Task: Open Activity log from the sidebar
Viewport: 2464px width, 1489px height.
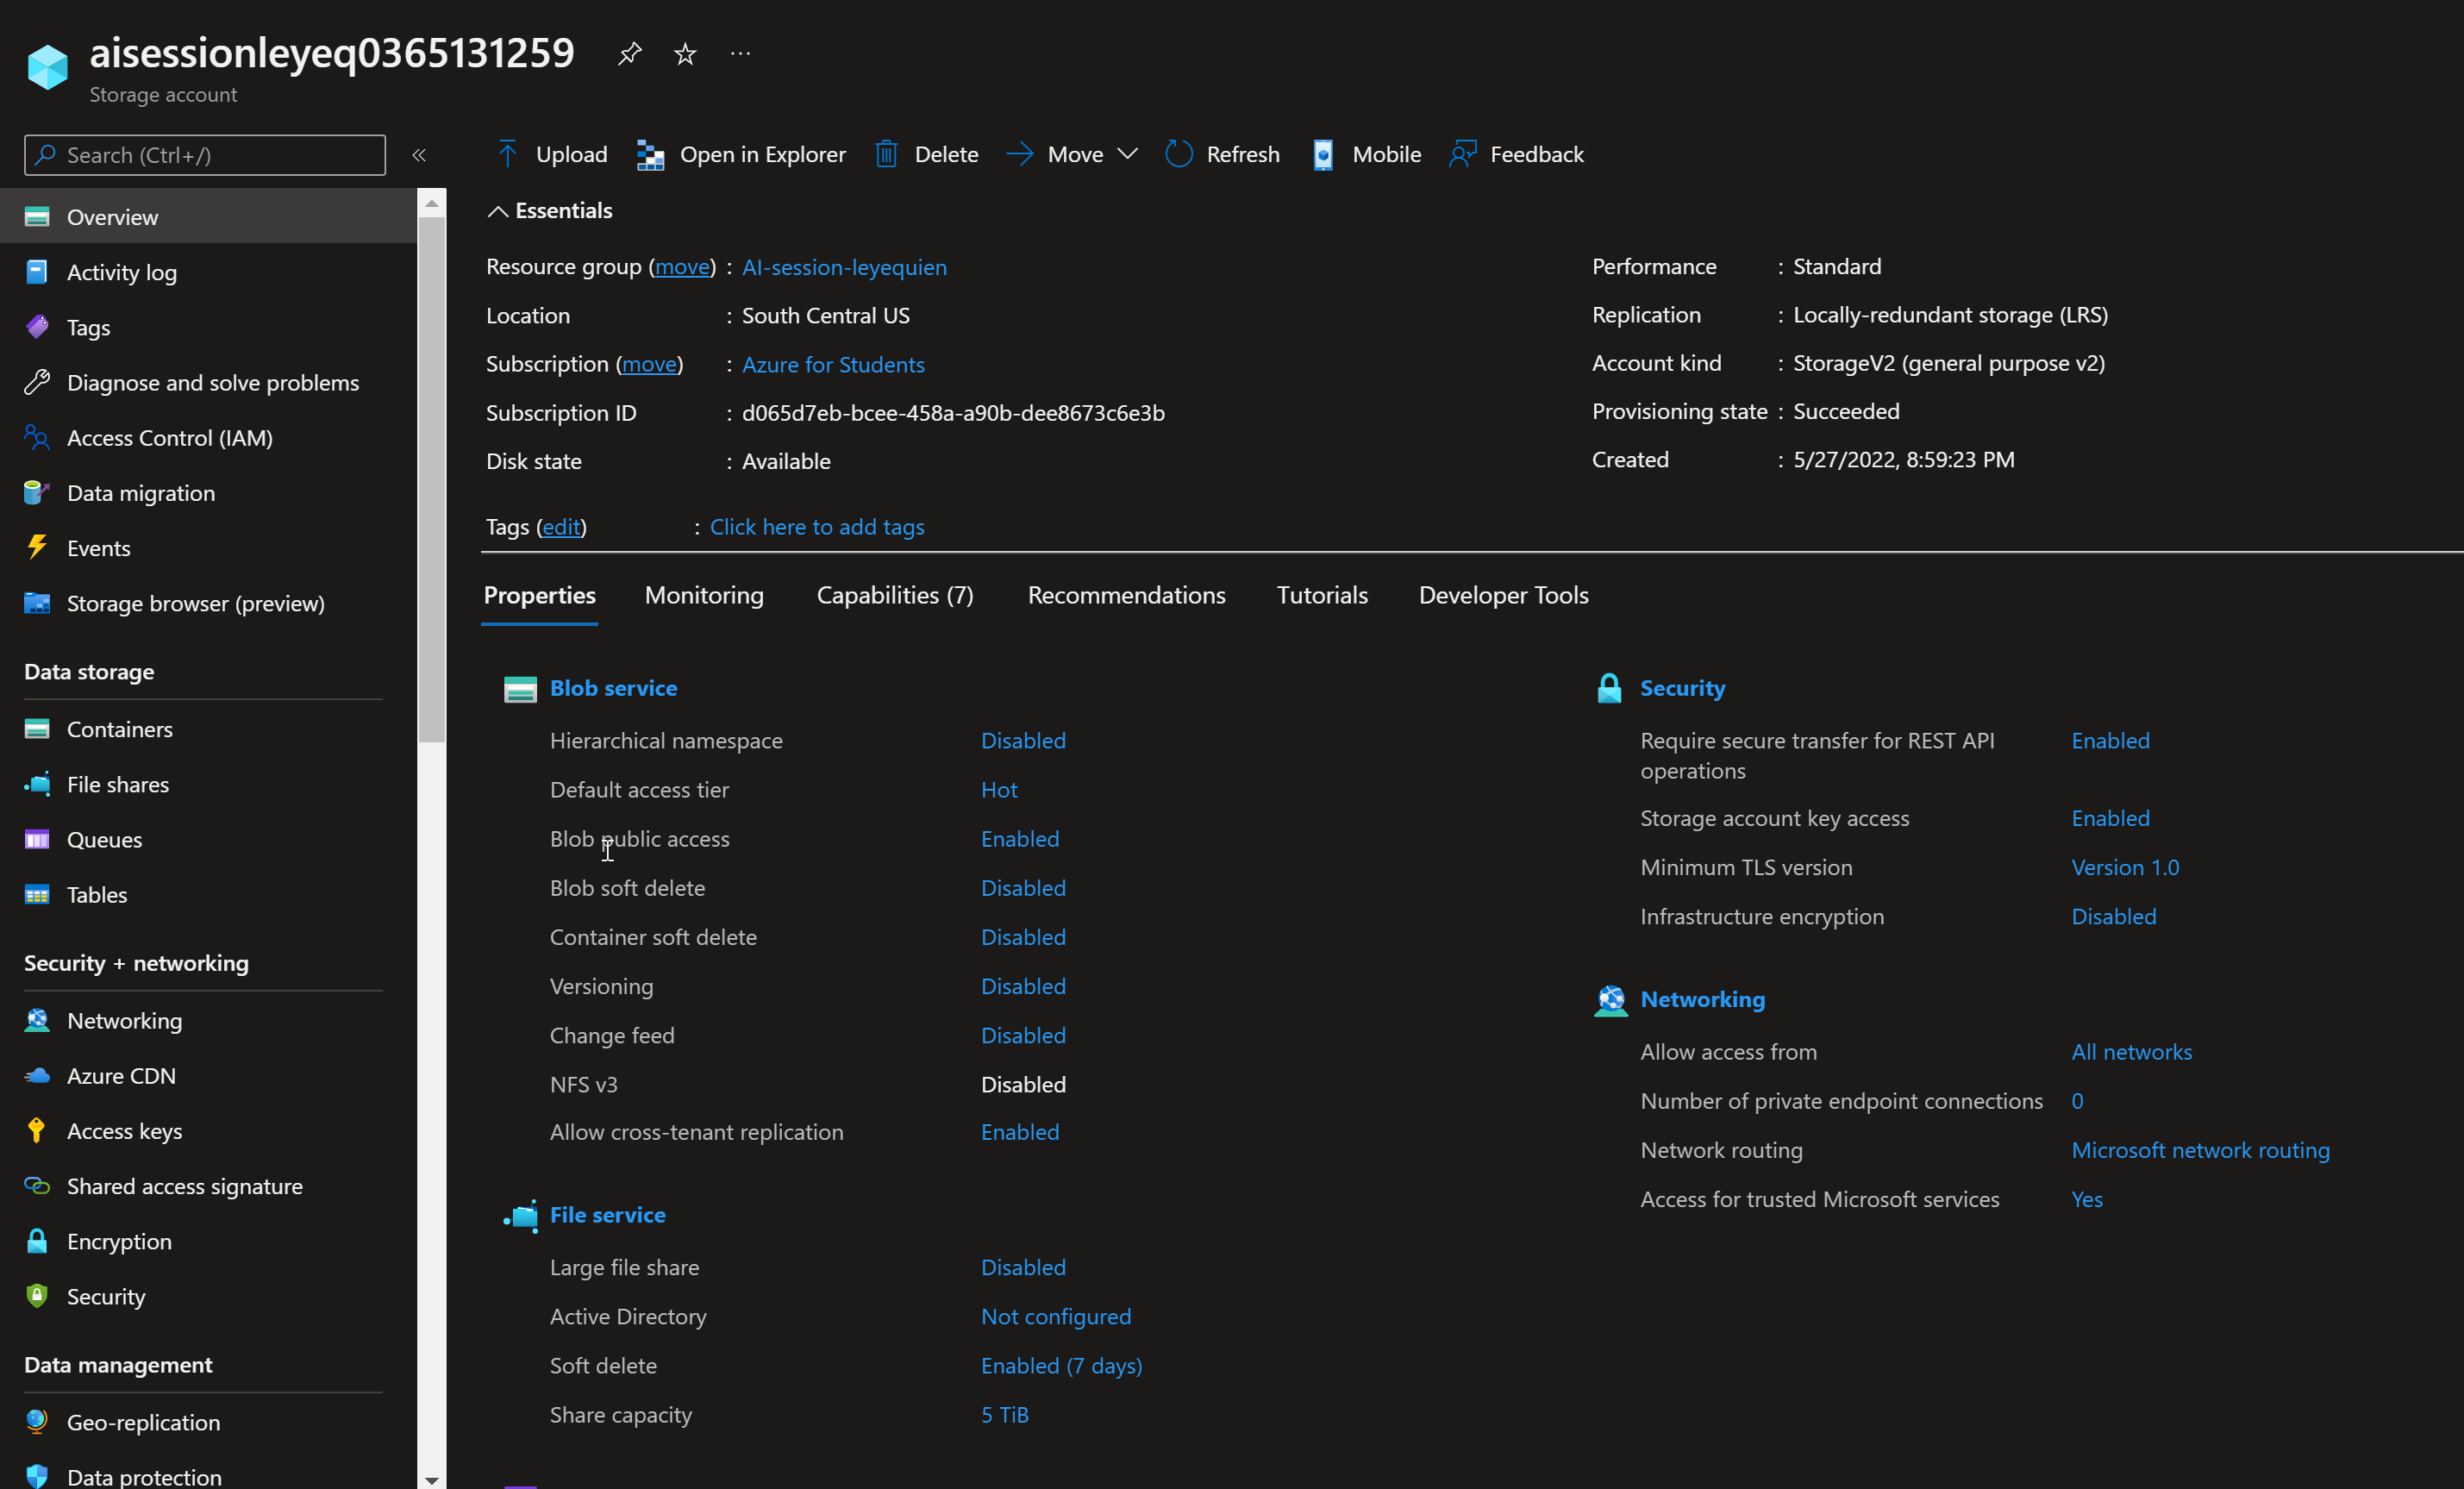Action: 123,272
